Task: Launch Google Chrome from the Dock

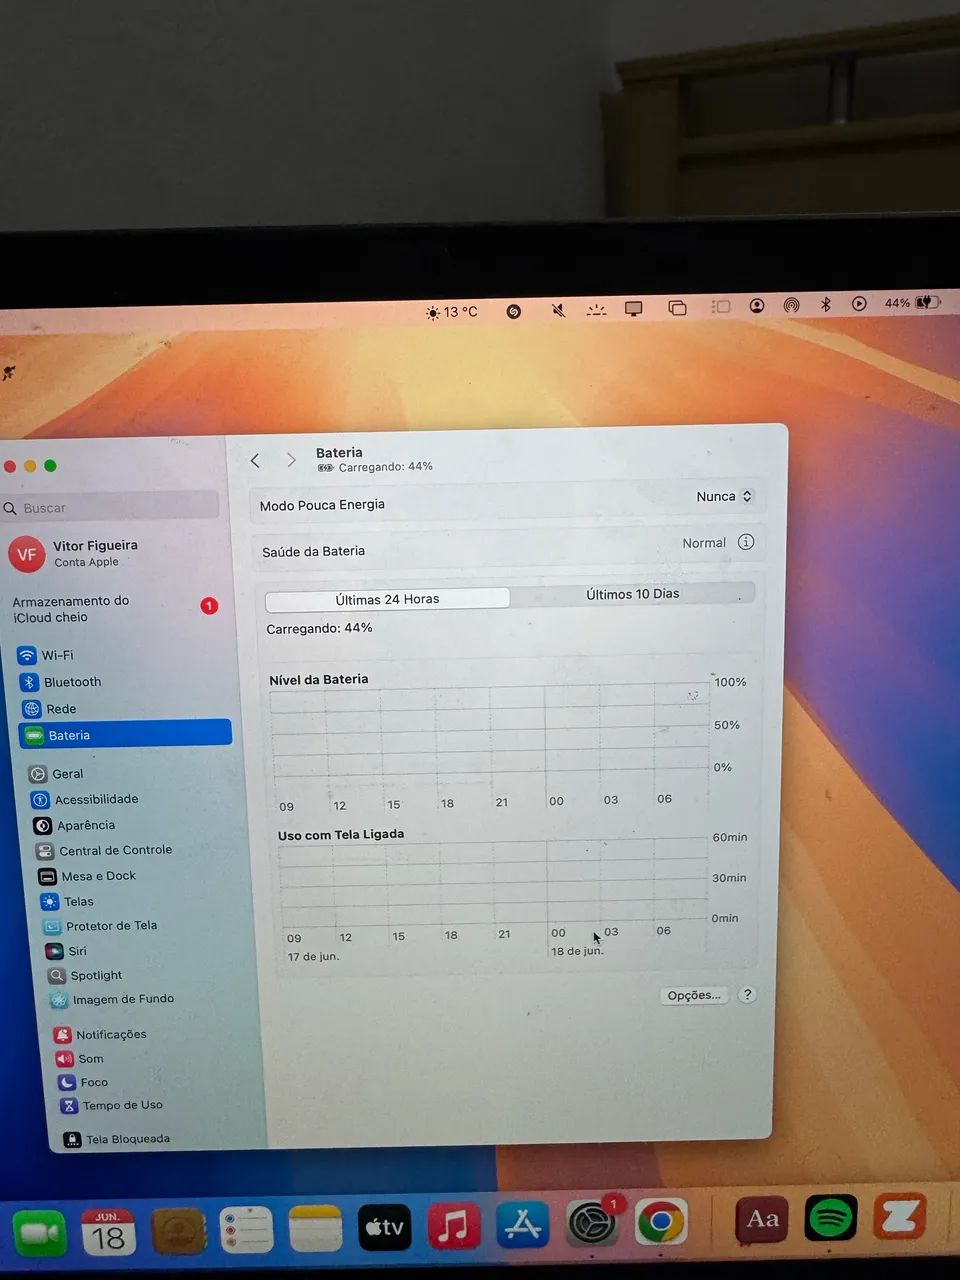Action: pyautogui.click(x=661, y=1222)
